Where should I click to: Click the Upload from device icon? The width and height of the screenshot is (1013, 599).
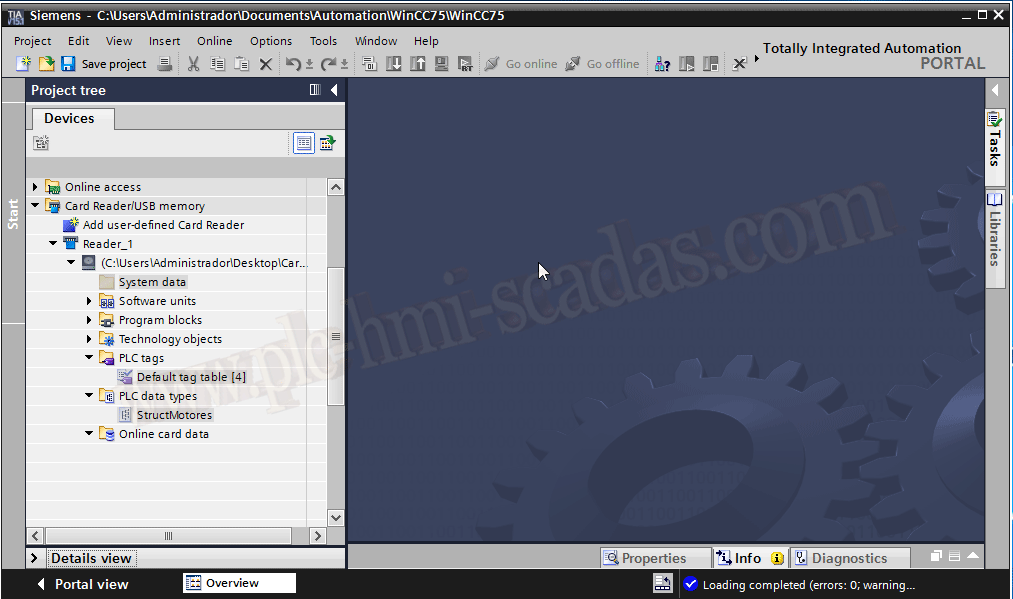418,64
